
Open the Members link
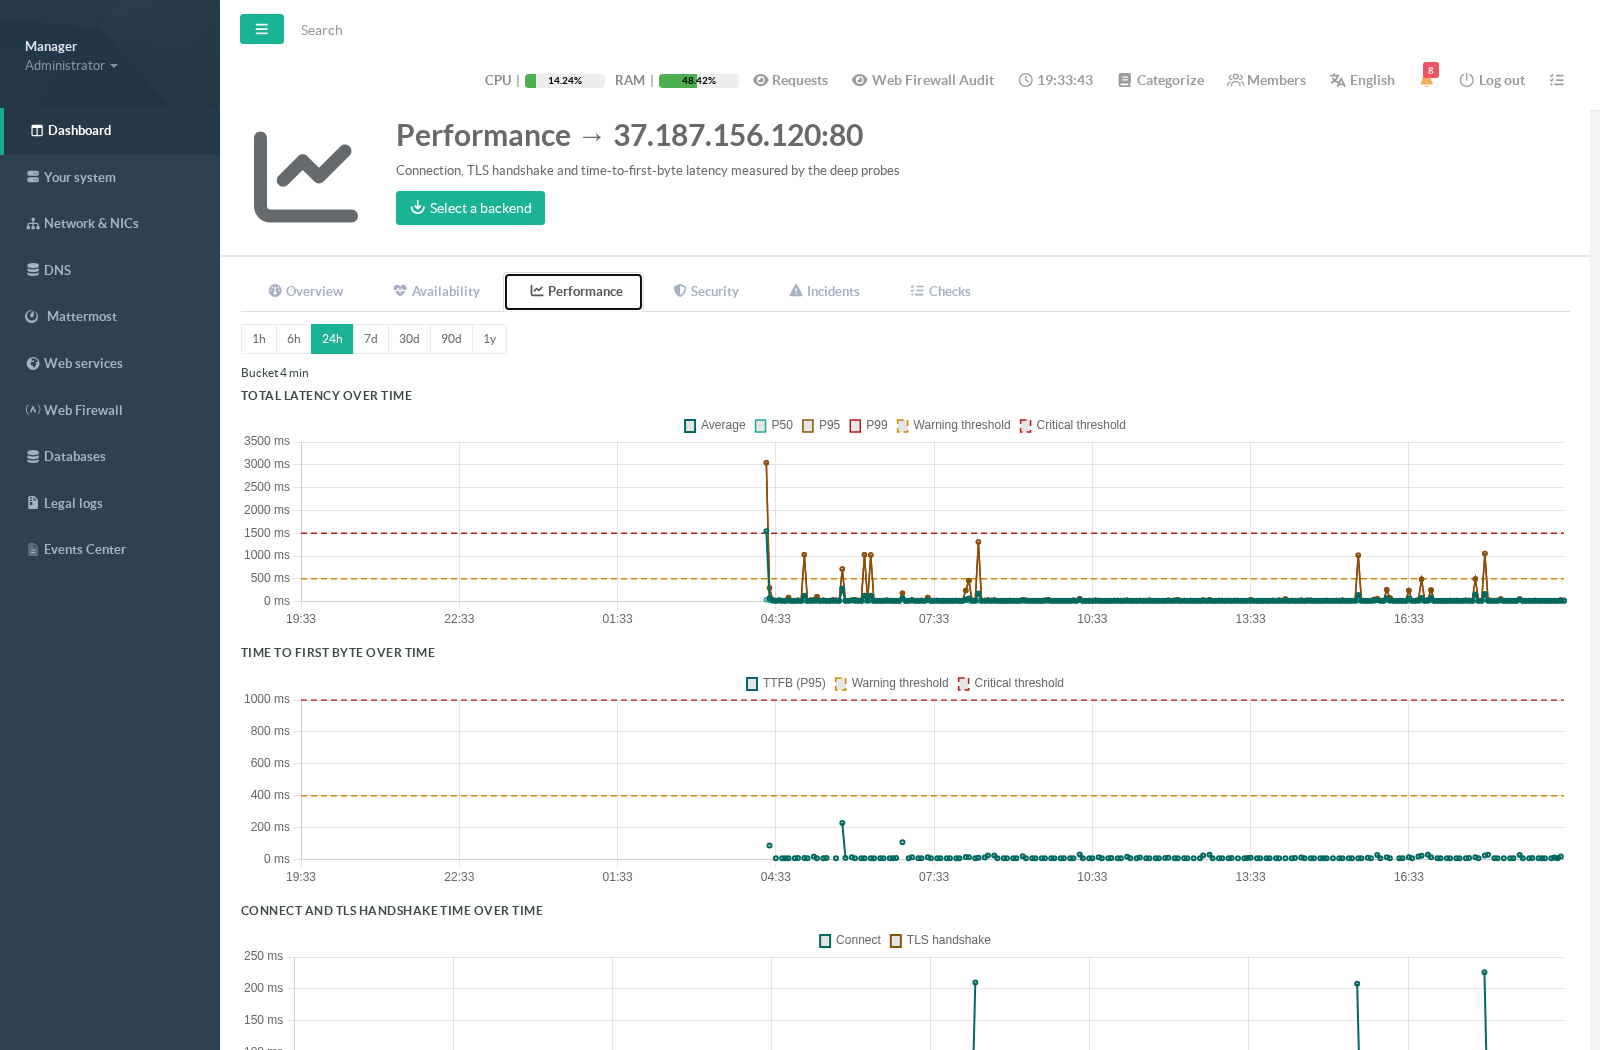[1267, 80]
